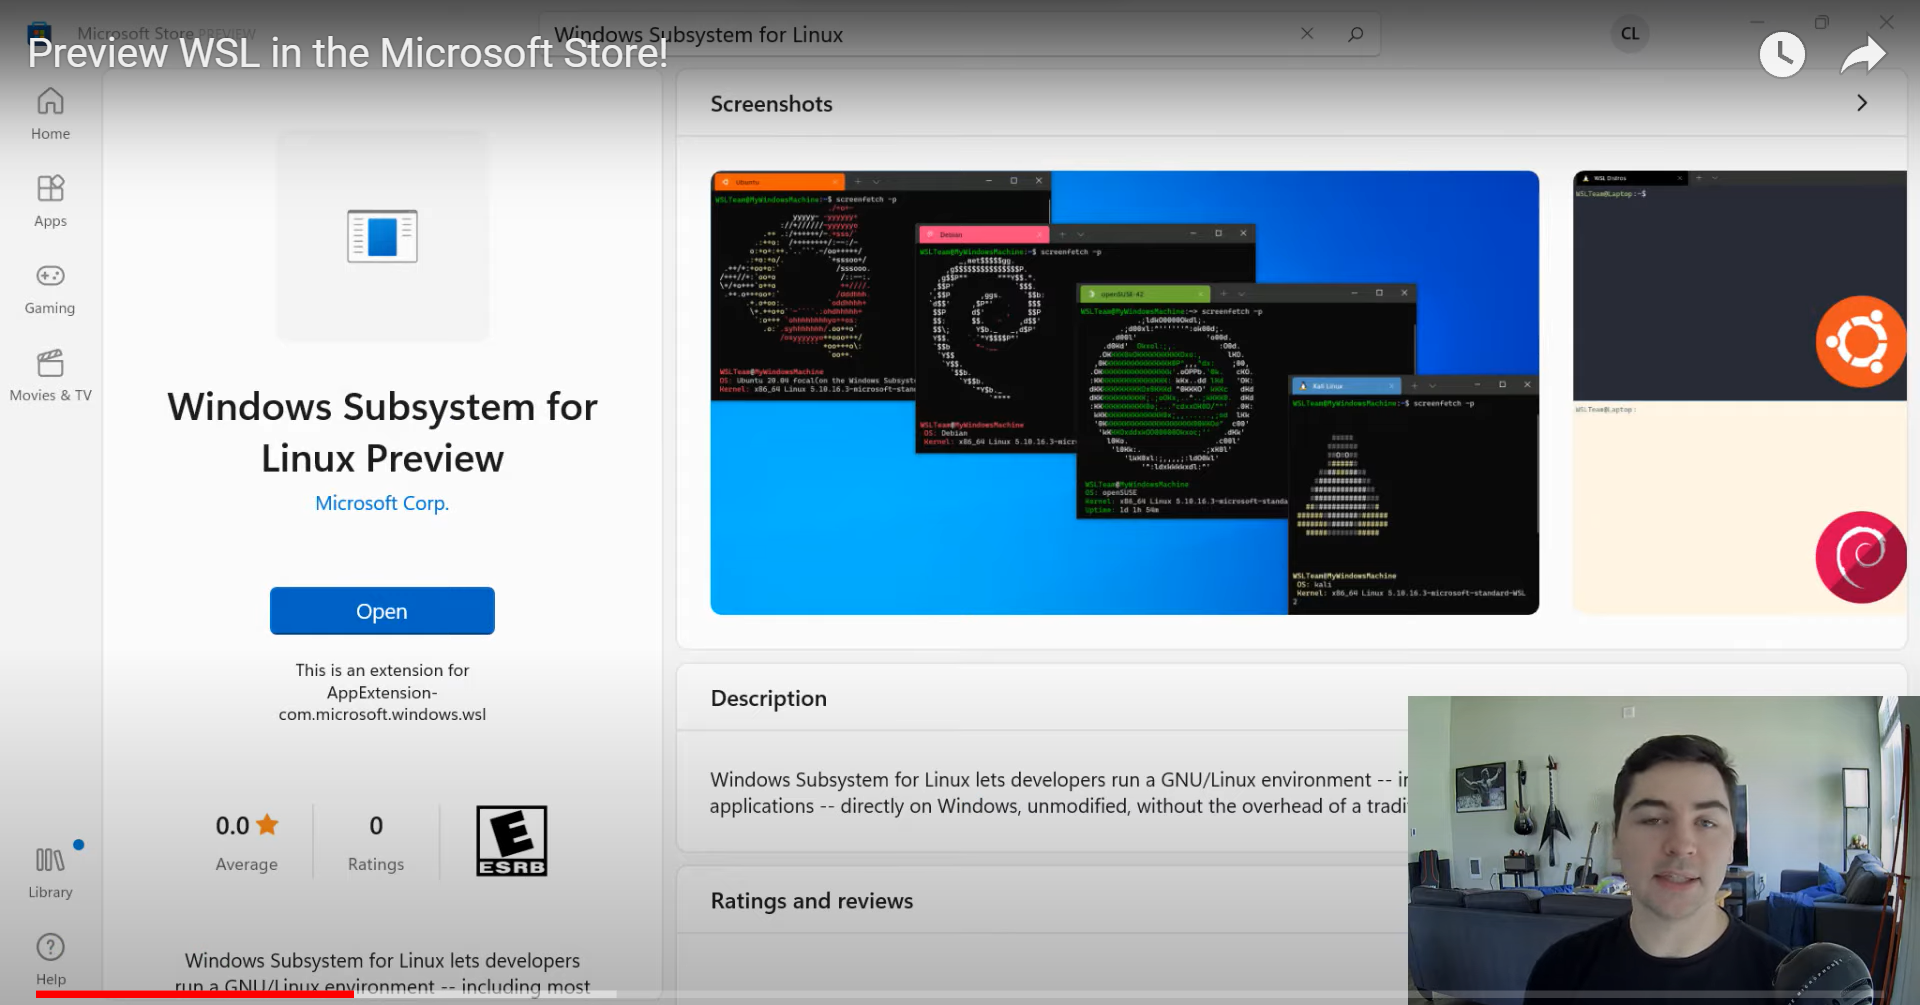Open the CL account profile
The height and width of the screenshot is (1005, 1920).
(x=1630, y=33)
